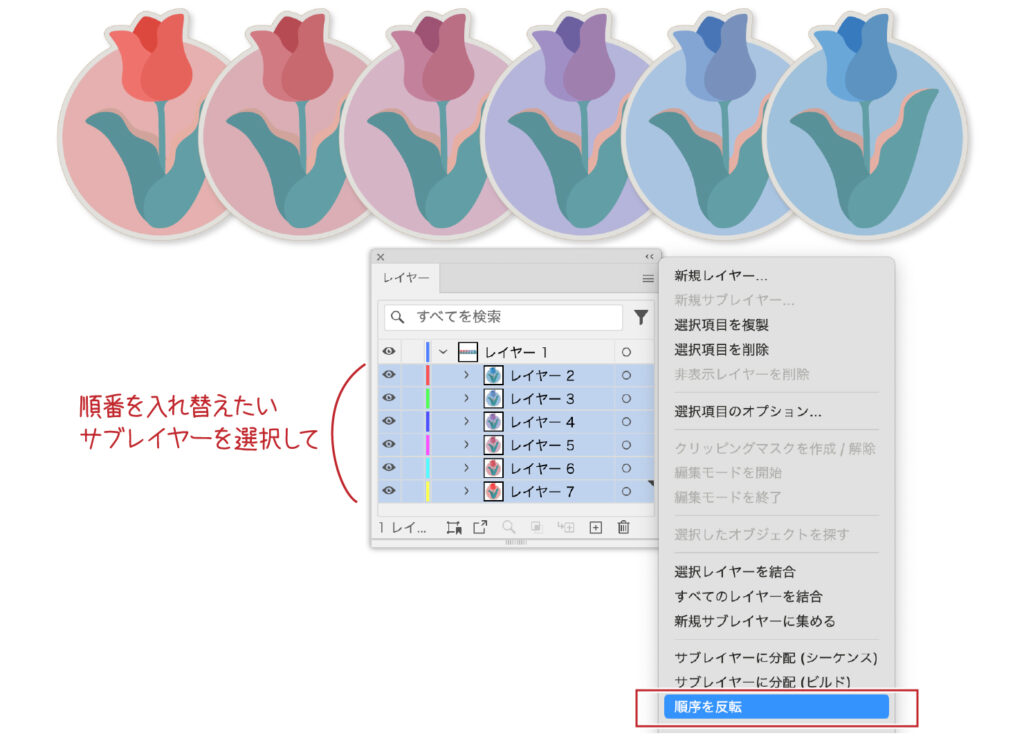Click the create new layer plus icon
Screen dimensions: 1024x747
pos(595,528)
